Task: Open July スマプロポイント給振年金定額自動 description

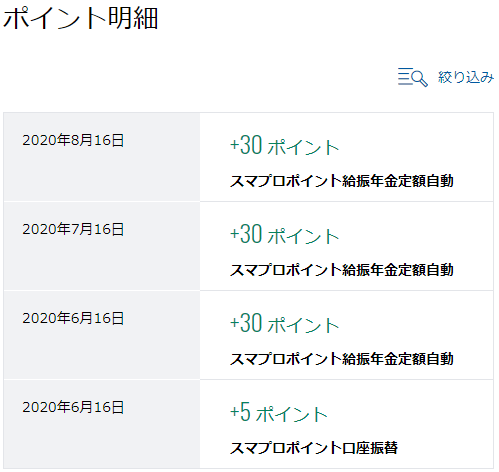Action: pyautogui.click(x=342, y=270)
